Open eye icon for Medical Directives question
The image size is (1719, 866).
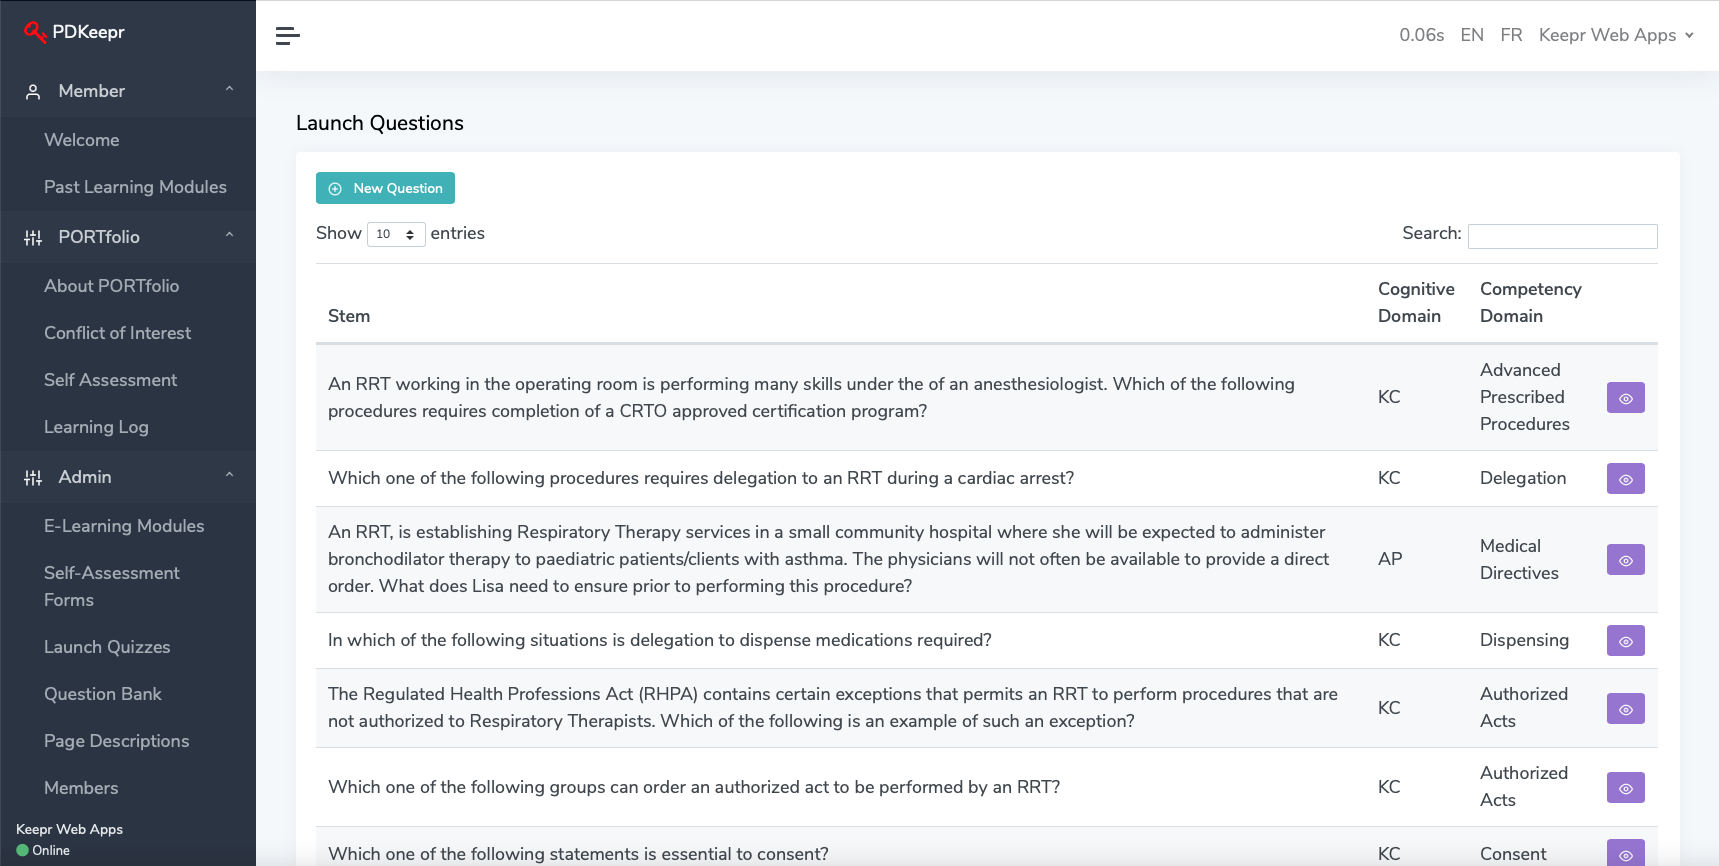1625,560
